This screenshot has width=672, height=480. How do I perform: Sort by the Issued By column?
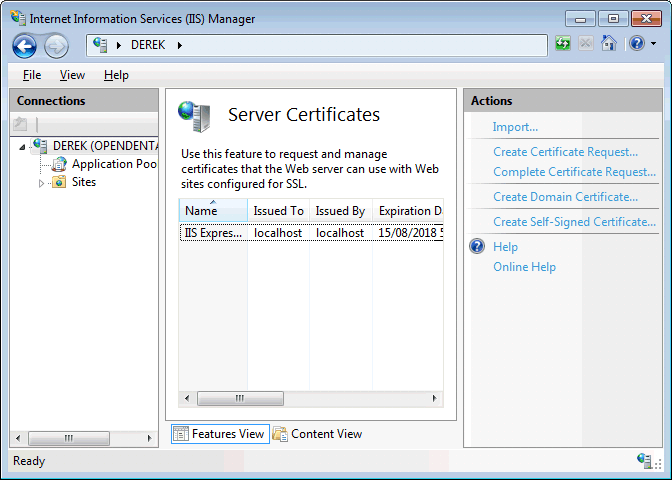click(x=341, y=210)
